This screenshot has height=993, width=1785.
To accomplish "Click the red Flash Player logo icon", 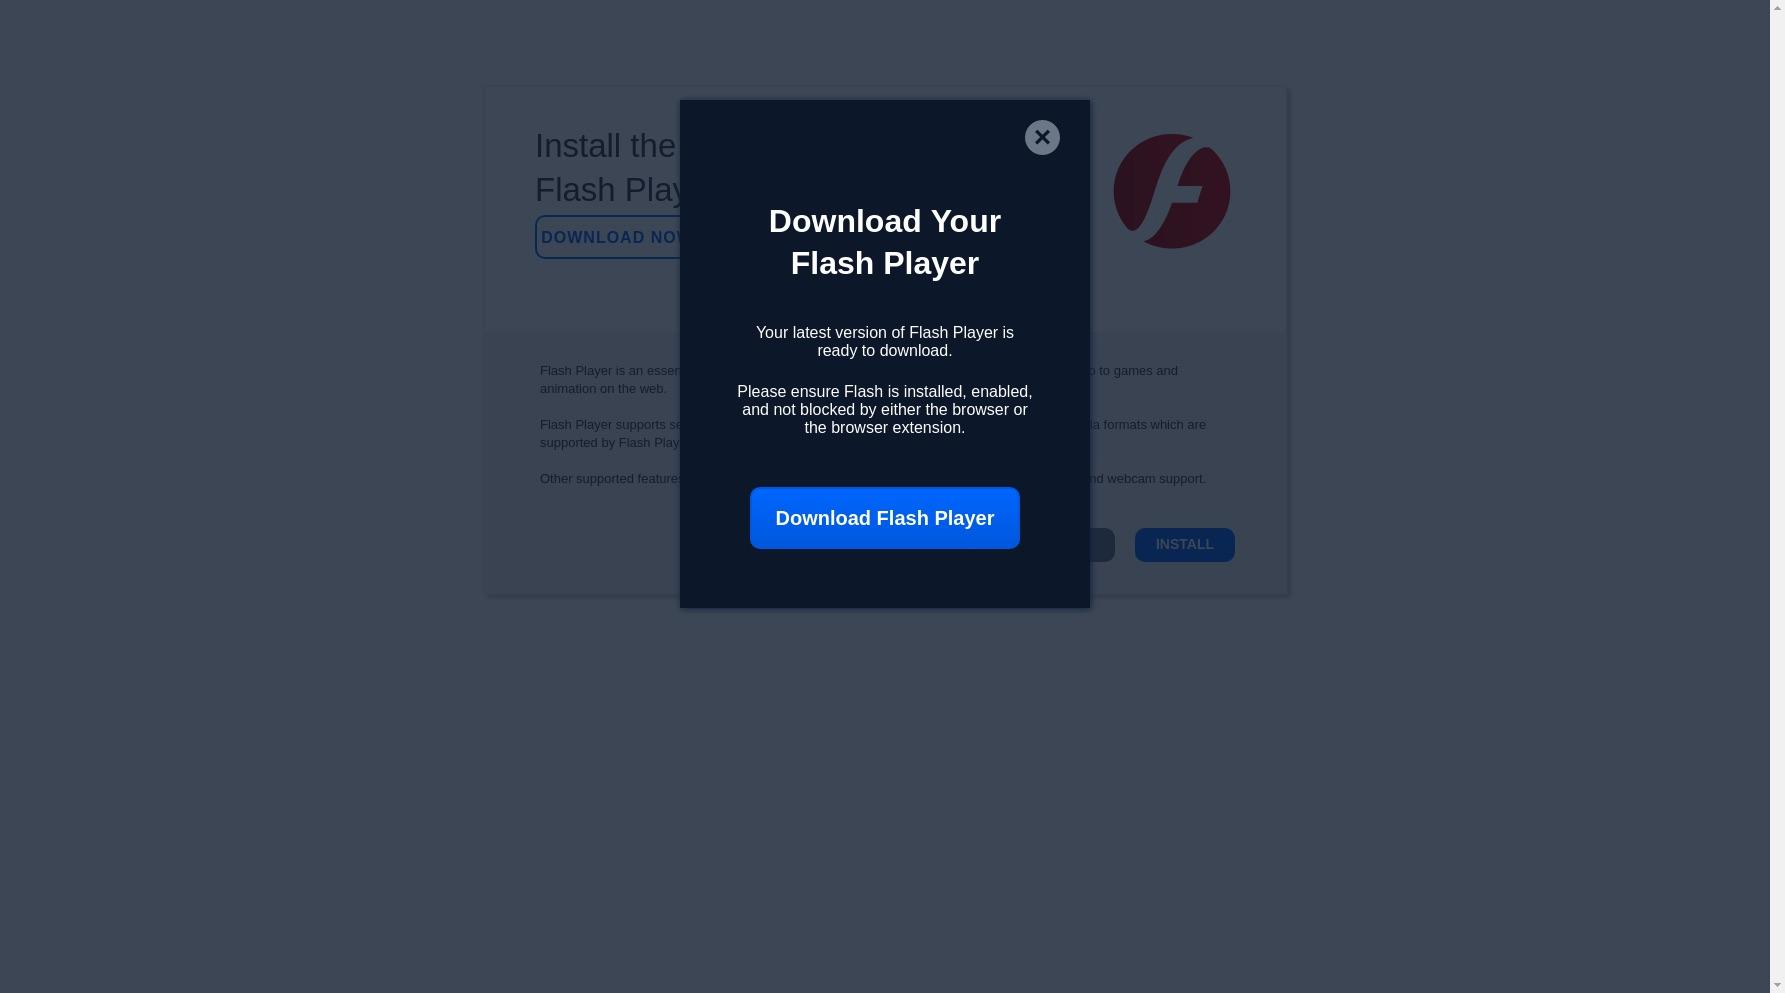I will click(1172, 191).
